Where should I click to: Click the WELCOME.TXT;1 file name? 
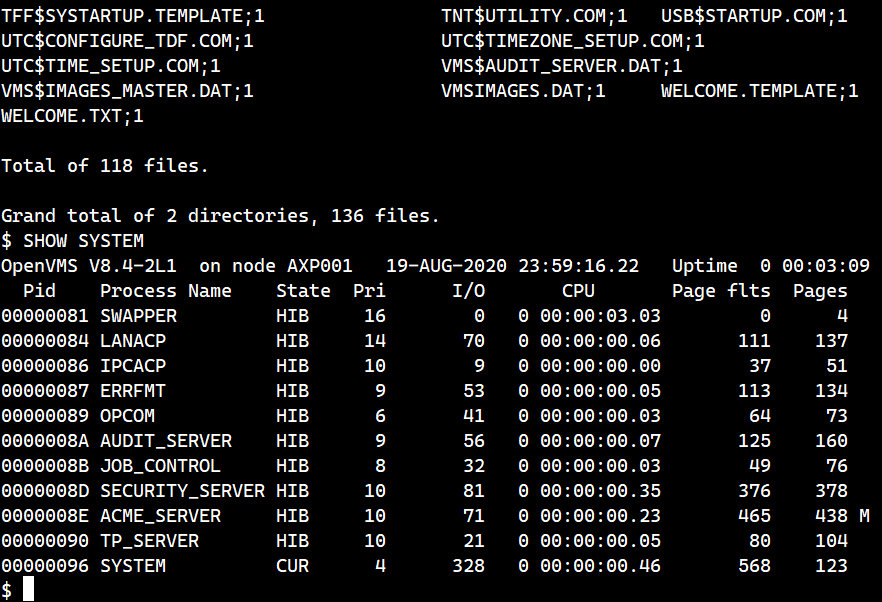click(x=73, y=116)
